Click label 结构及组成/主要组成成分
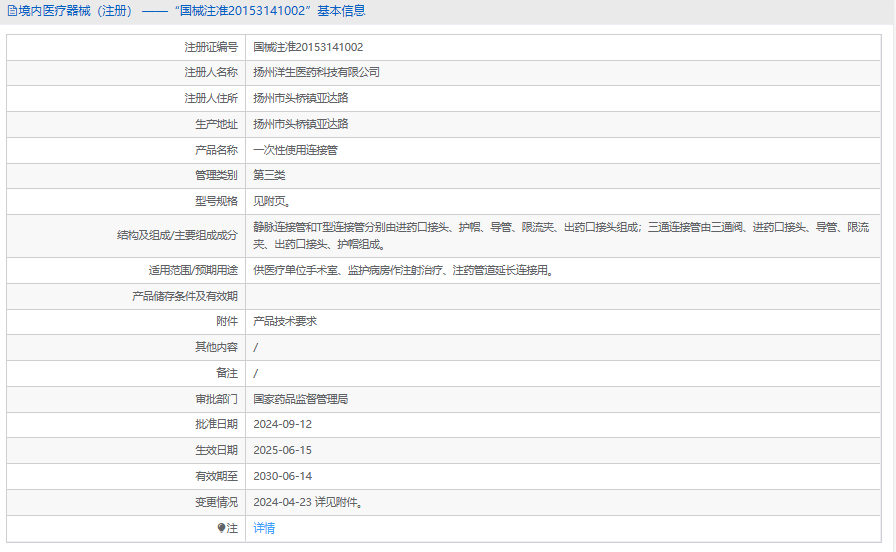896x552 pixels. tap(177, 235)
